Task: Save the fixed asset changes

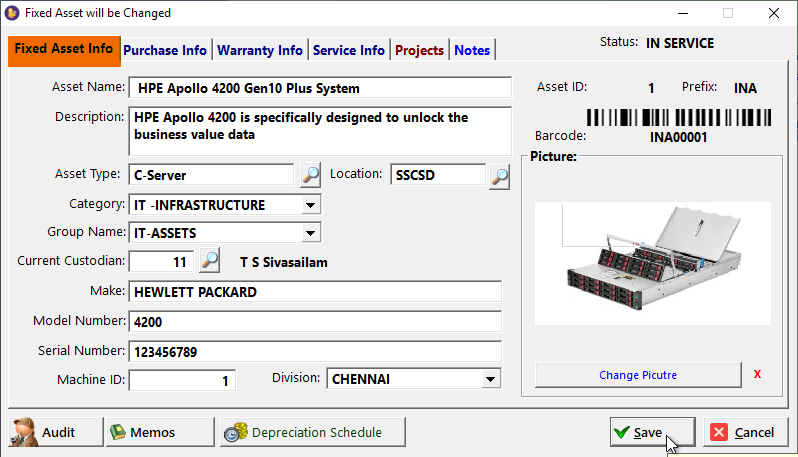Action: coord(652,432)
